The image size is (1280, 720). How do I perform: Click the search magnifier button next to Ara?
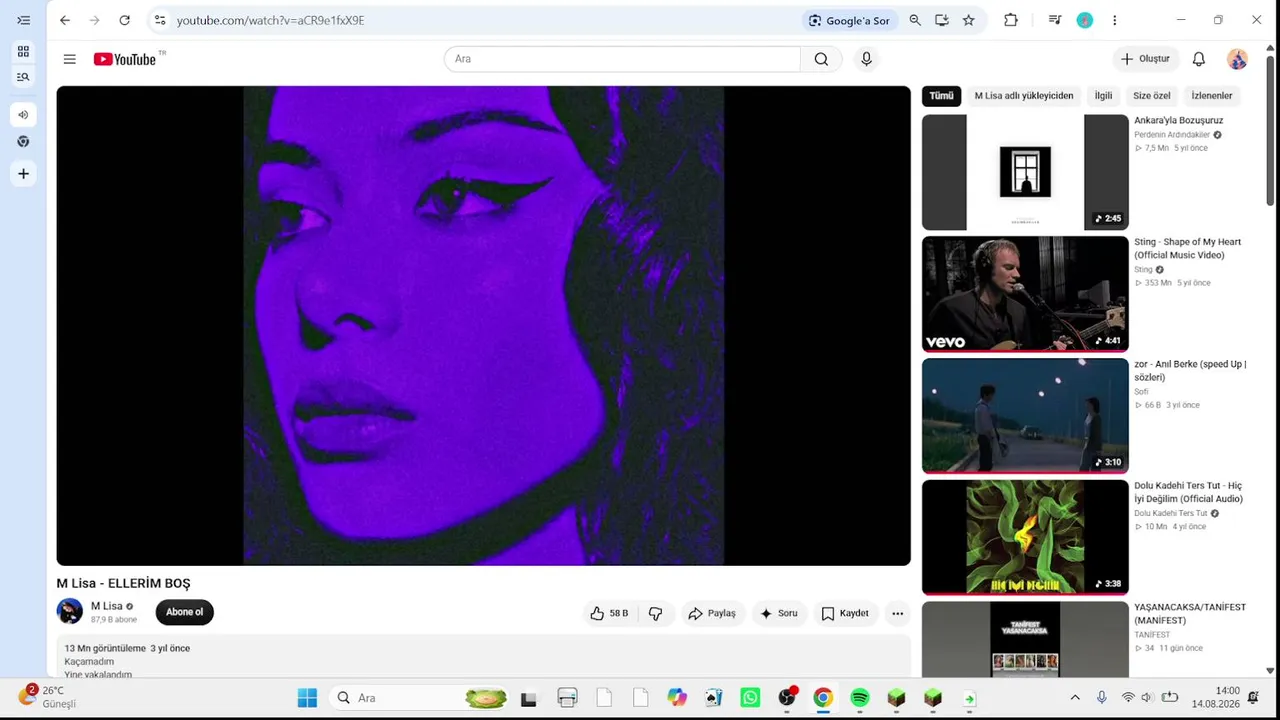coord(821,59)
